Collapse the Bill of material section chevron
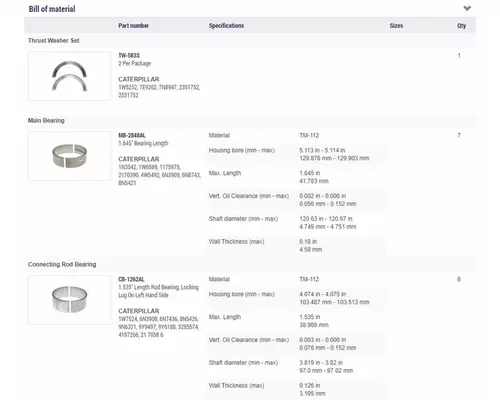500x400 pixels. (x=467, y=8)
